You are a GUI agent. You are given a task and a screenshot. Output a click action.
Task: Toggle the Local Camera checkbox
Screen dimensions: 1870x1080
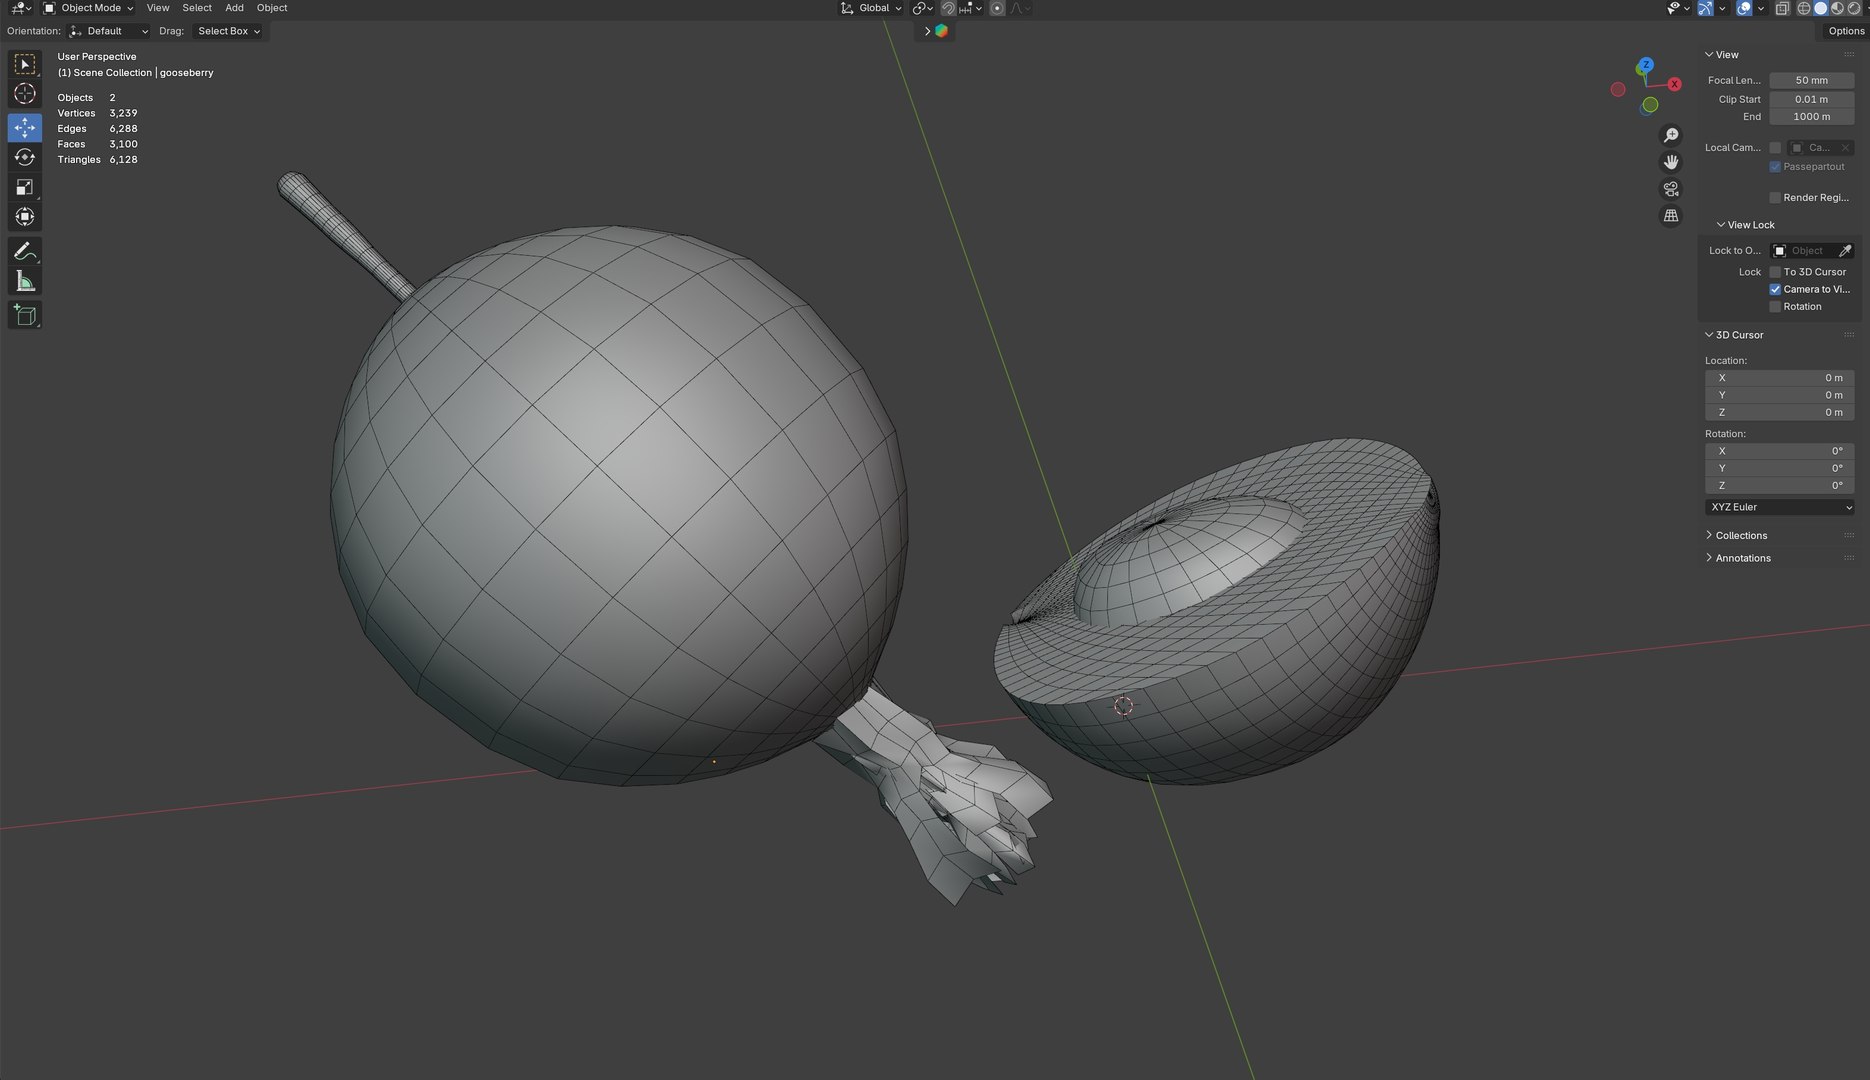(x=1775, y=148)
